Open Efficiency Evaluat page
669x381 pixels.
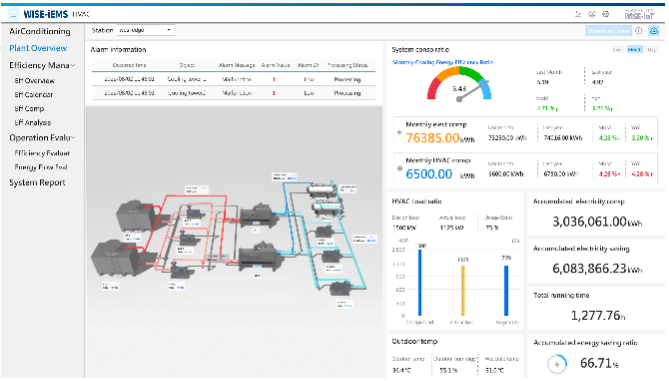click(42, 153)
